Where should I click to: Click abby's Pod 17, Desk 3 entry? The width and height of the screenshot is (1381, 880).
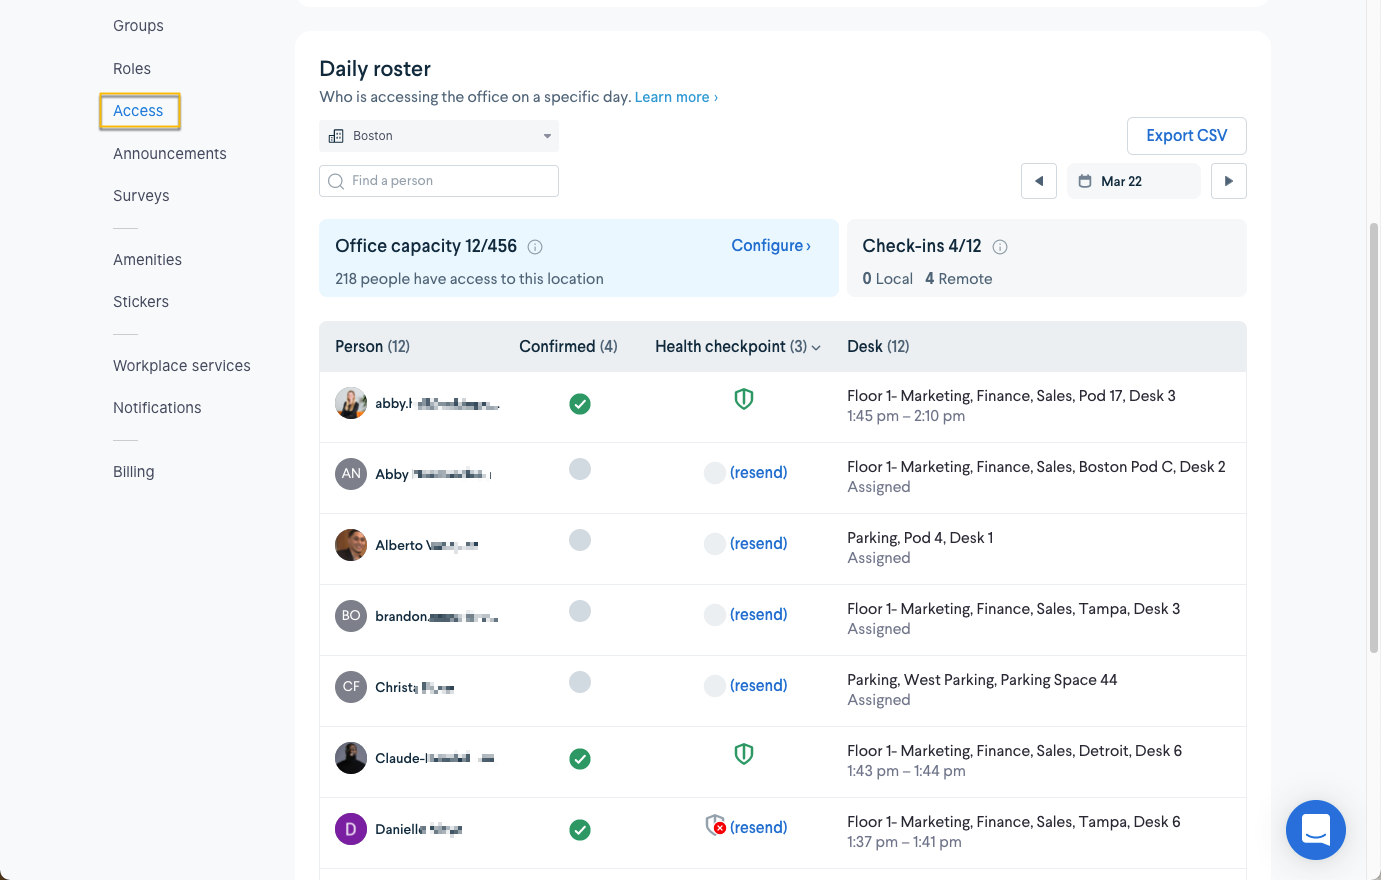[x=1011, y=396]
